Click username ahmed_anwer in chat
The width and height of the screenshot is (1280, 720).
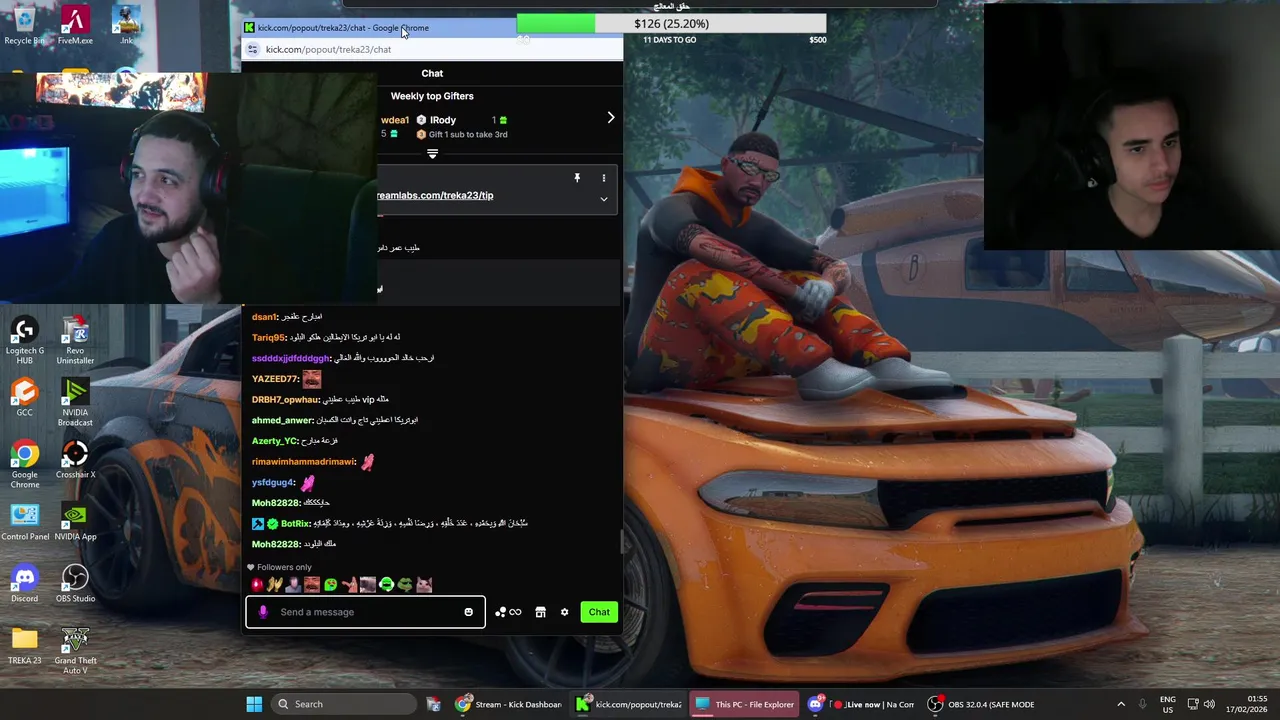pyautogui.click(x=282, y=420)
